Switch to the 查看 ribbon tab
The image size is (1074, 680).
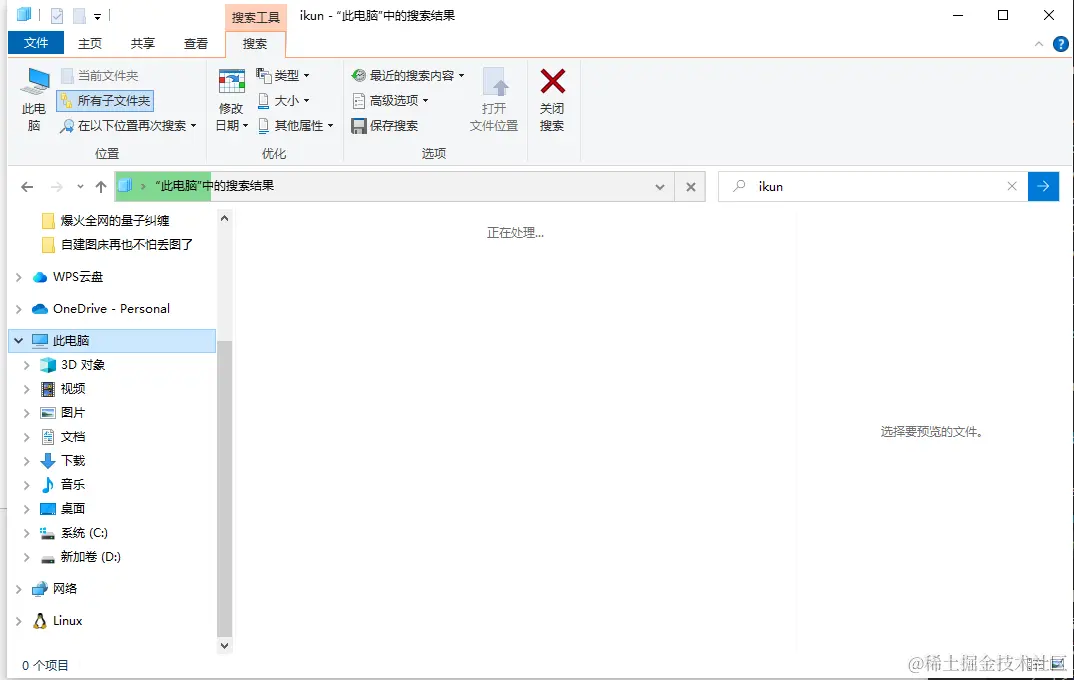coord(196,43)
